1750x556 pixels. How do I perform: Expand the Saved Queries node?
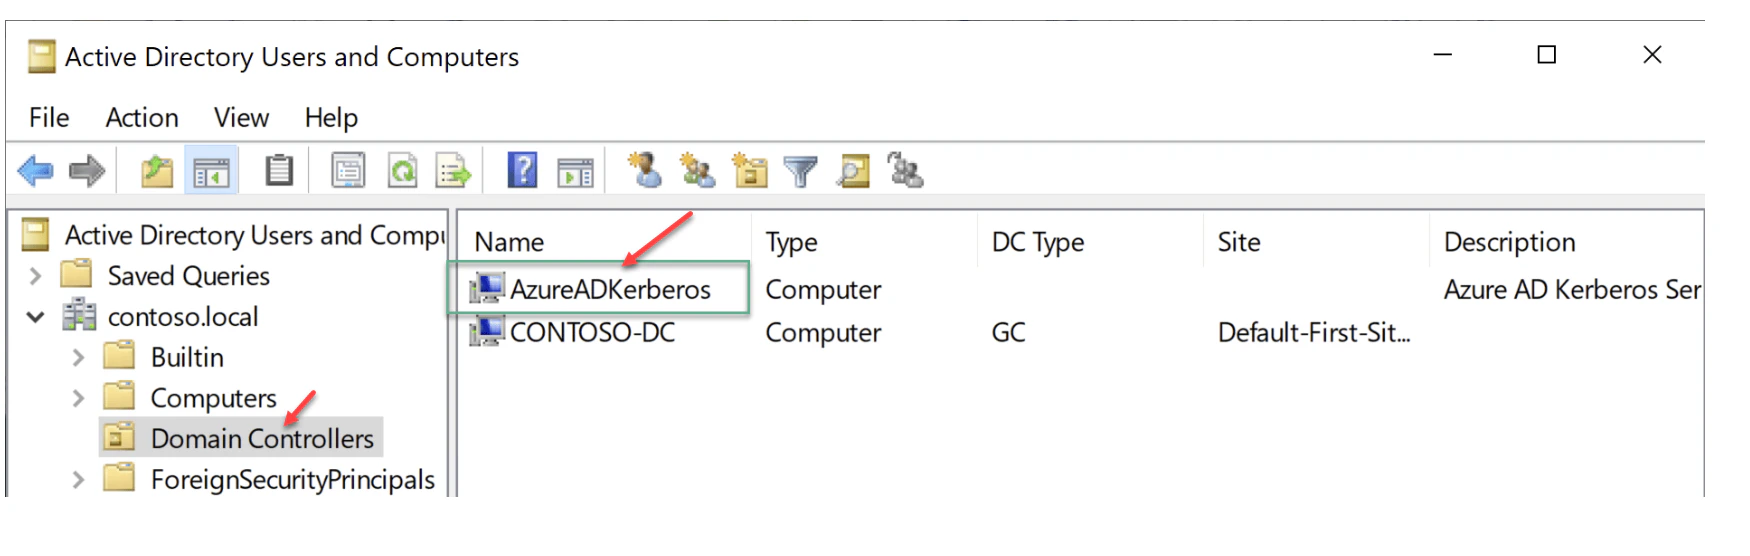(36, 275)
